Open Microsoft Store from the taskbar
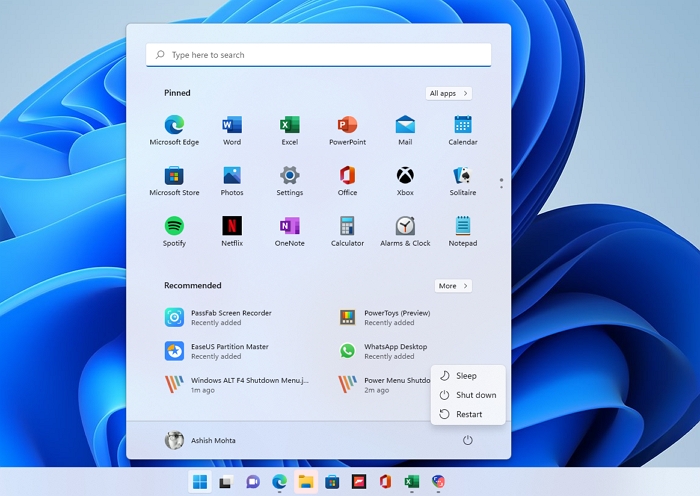The width and height of the screenshot is (700, 496). [x=332, y=482]
